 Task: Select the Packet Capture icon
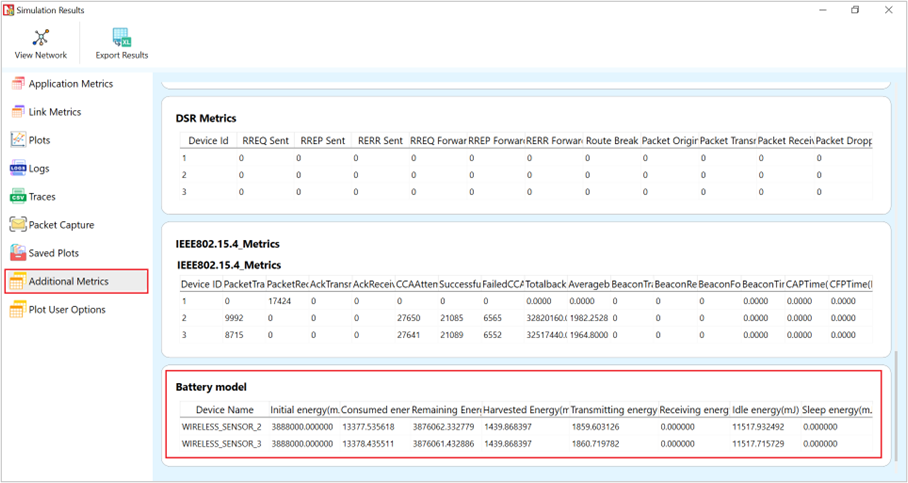[18, 225]
